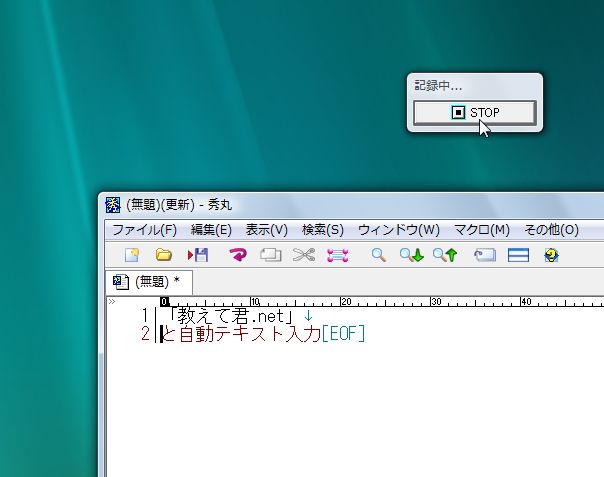
Task: Open search with the magnifier icon
Action: click(x=379, y=255)
